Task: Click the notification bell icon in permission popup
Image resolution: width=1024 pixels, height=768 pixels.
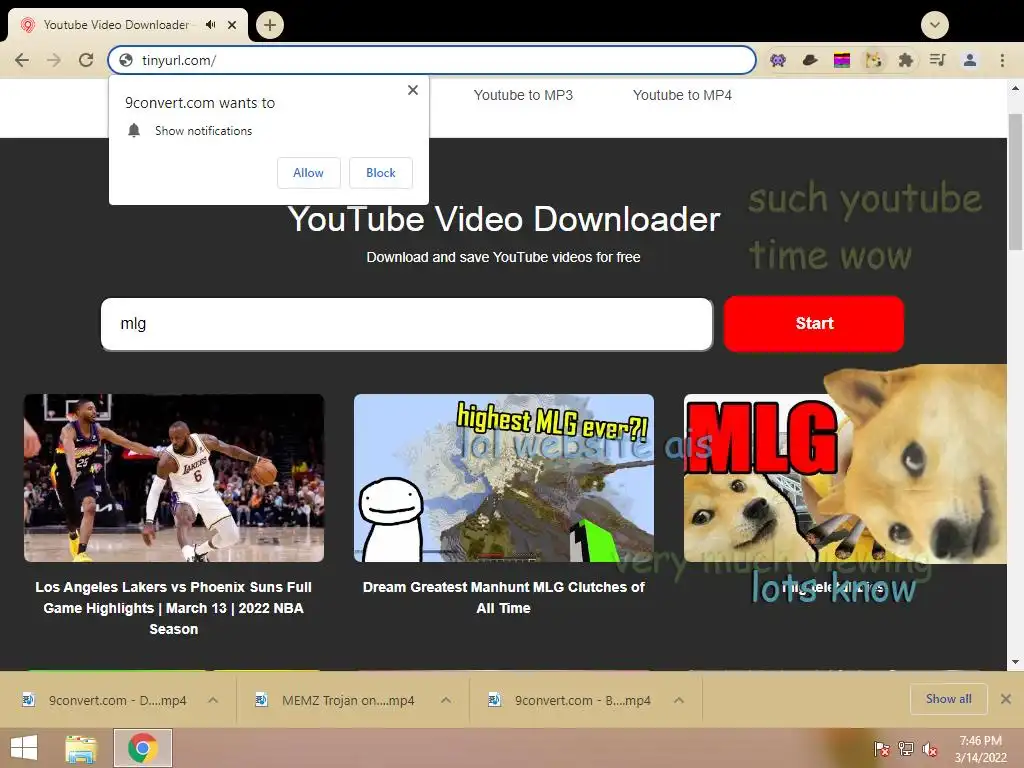Action: [x=134, y=131]
